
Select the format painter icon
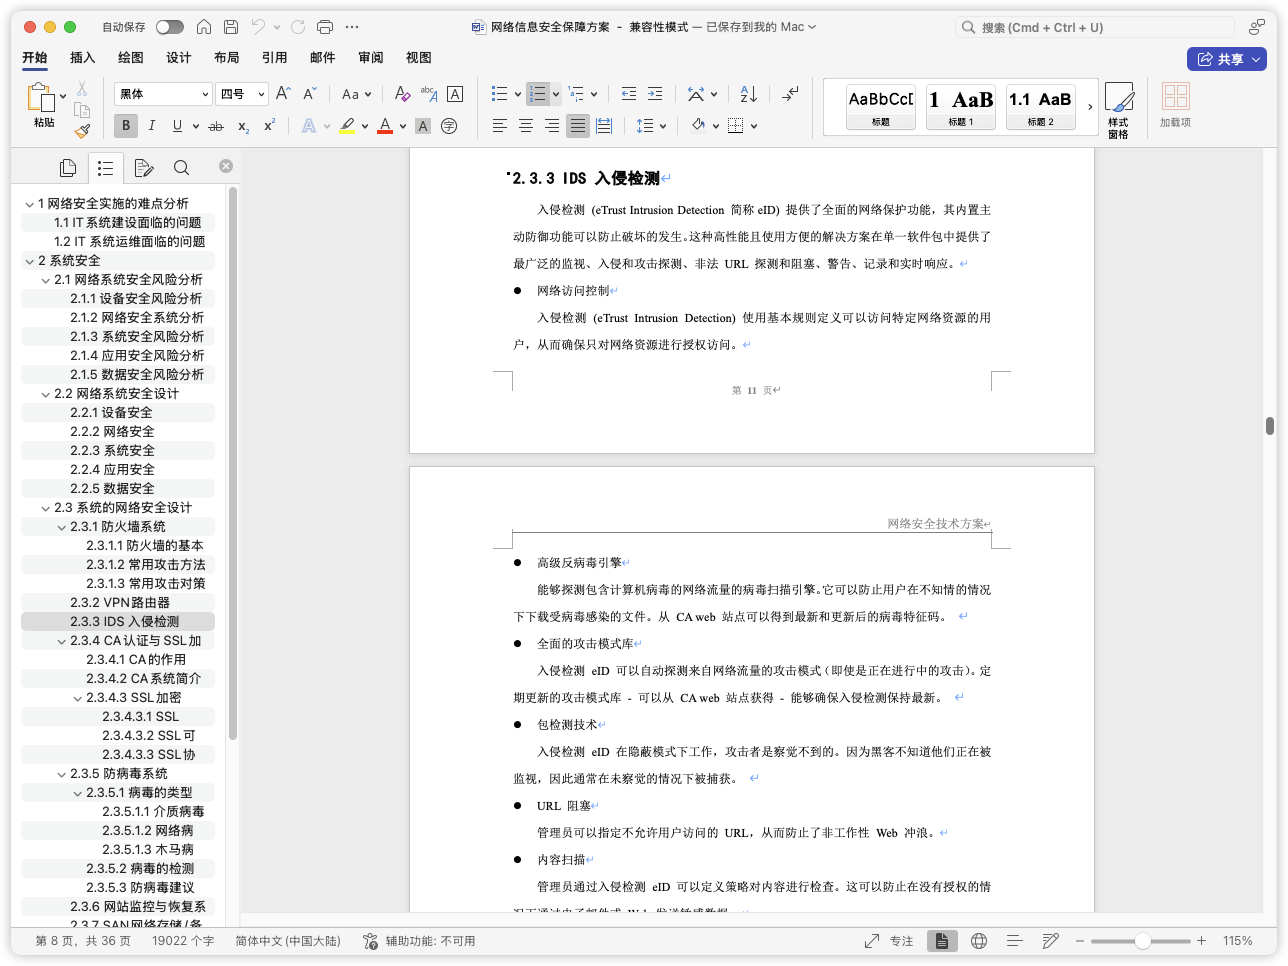(83, 129)
